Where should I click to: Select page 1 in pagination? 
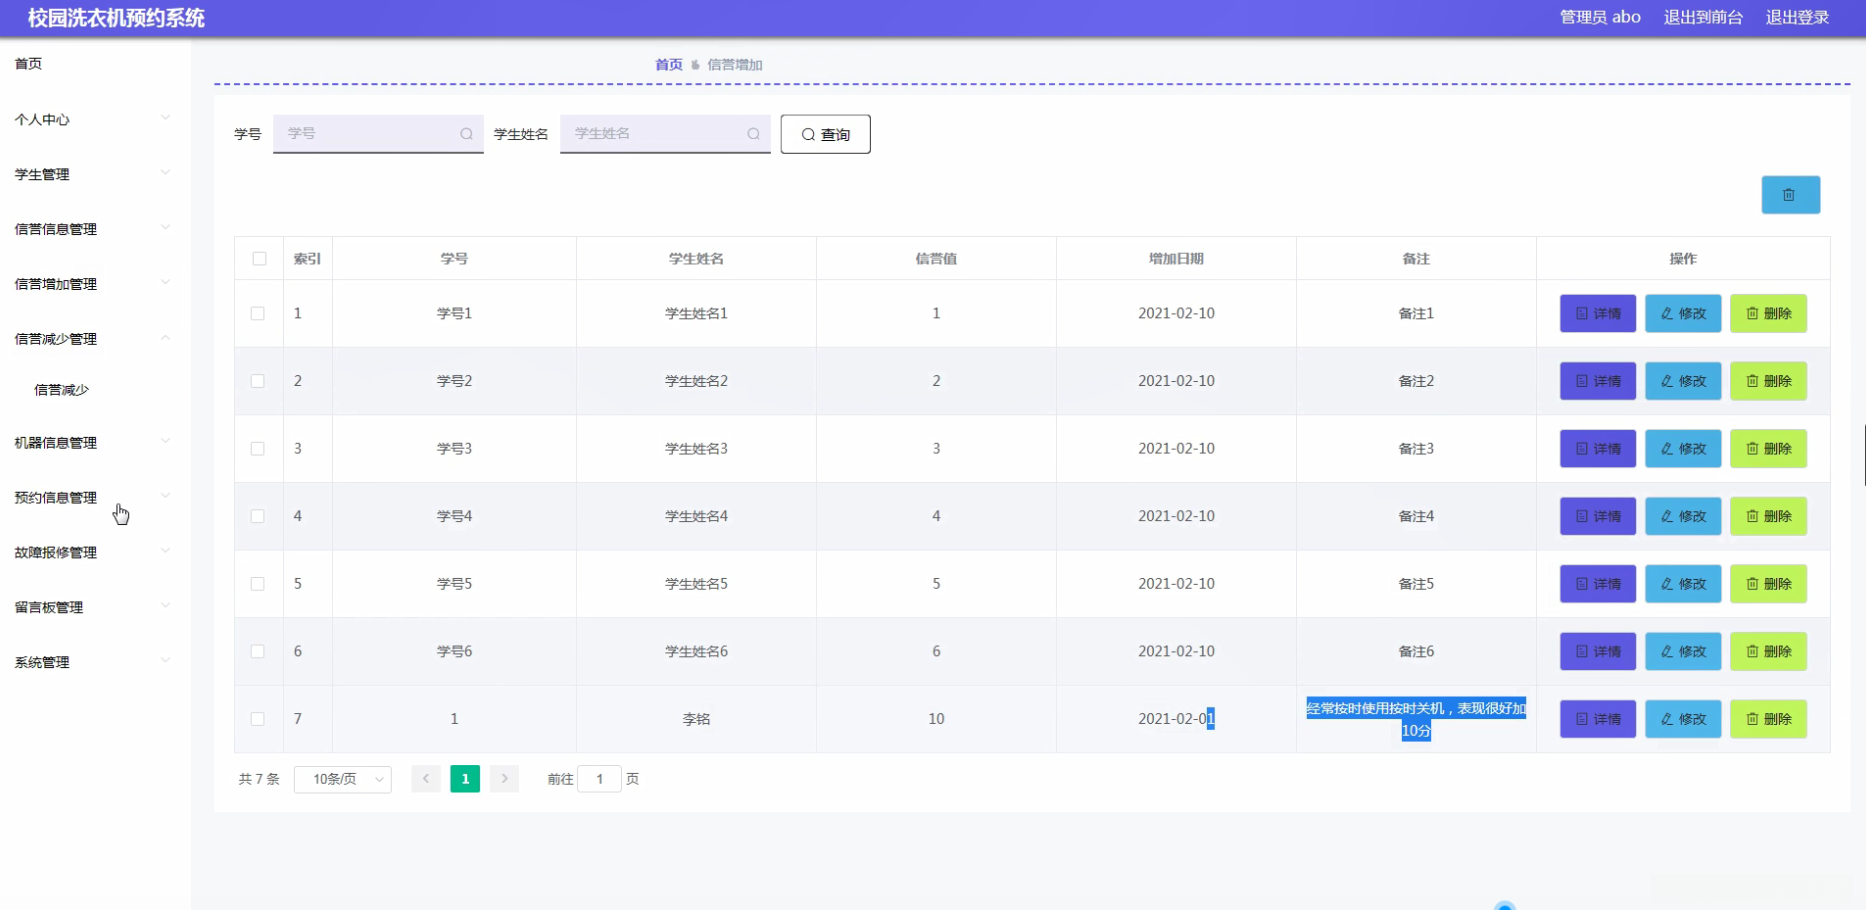tap(465, 779)
